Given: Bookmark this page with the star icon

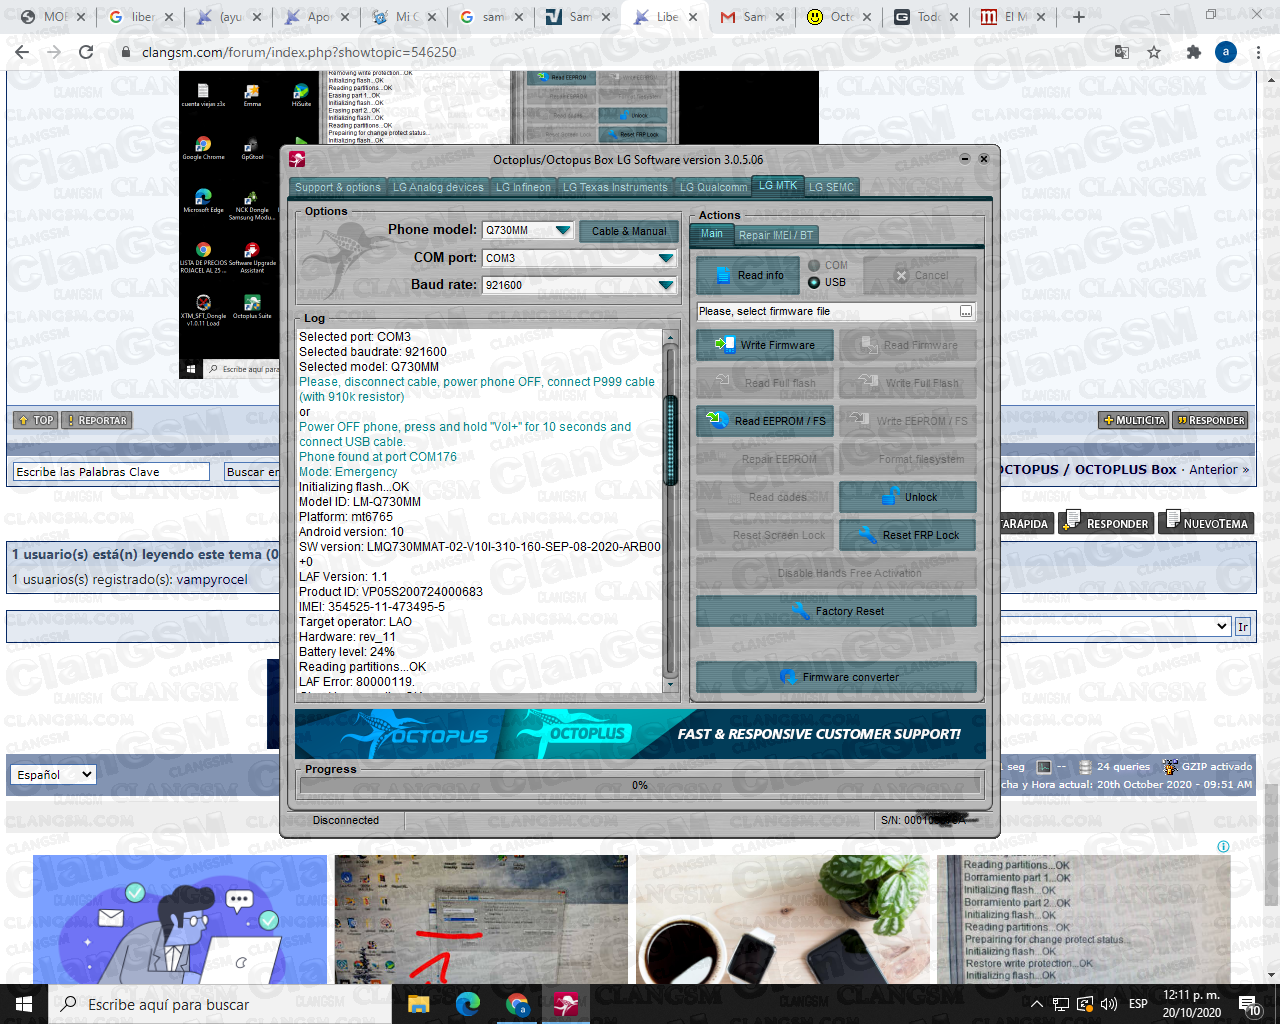Looking at the screenshot, I should click(x=1154, y=52).
